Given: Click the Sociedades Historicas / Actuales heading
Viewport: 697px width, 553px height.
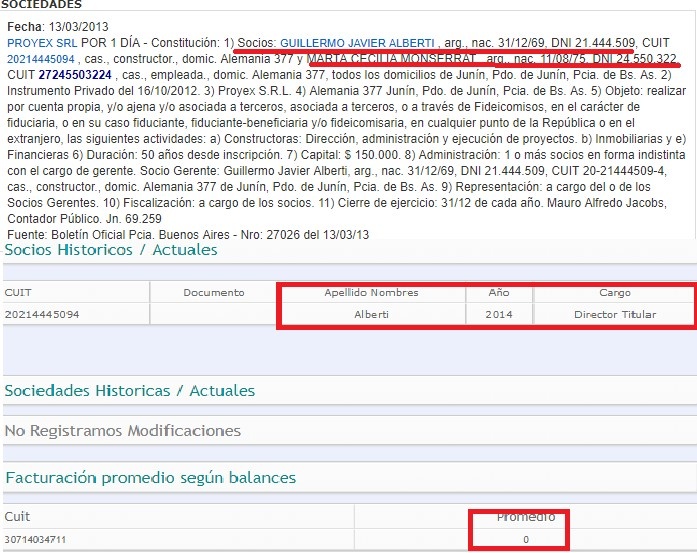Looking at the screenshot, I should [130, 391].
